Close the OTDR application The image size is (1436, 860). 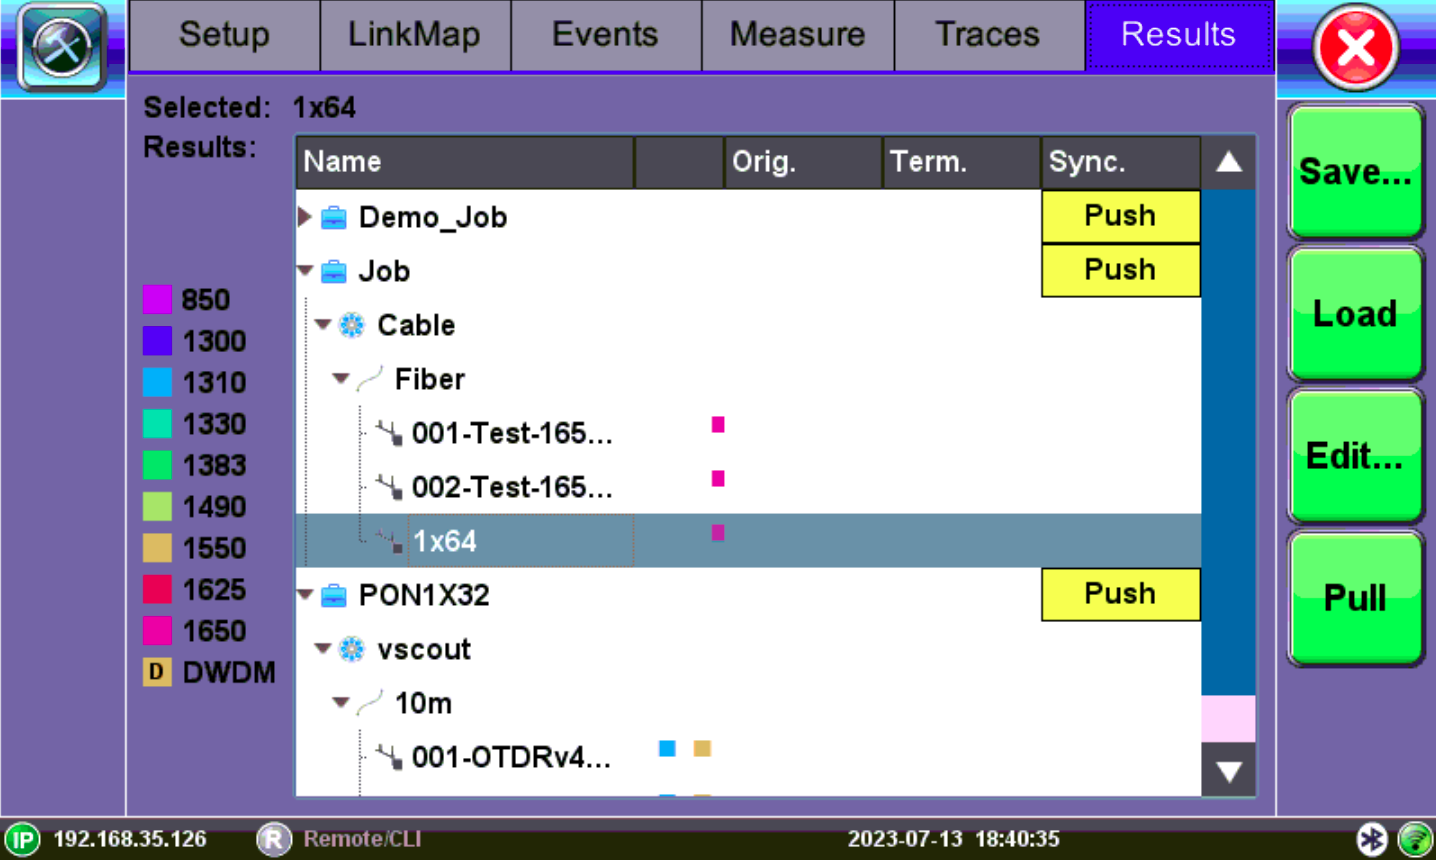(x=1355, y=47)
